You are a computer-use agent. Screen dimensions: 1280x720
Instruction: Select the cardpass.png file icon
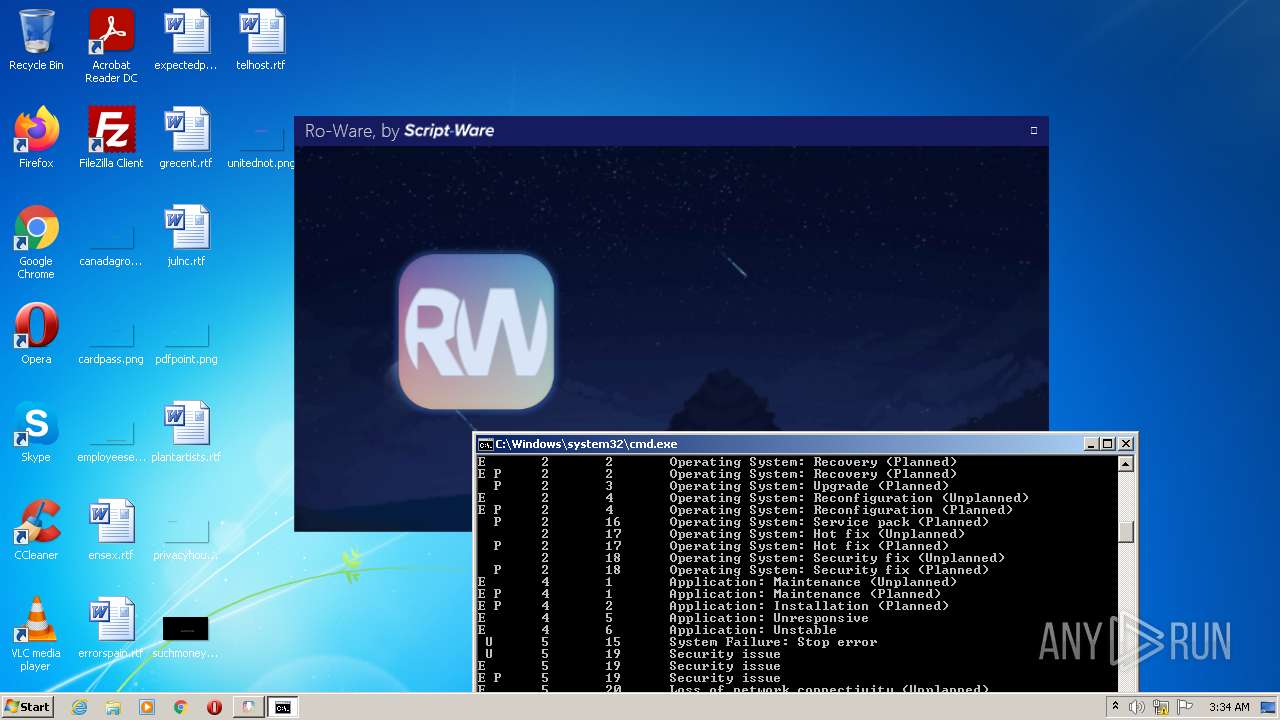pos(111,343)
